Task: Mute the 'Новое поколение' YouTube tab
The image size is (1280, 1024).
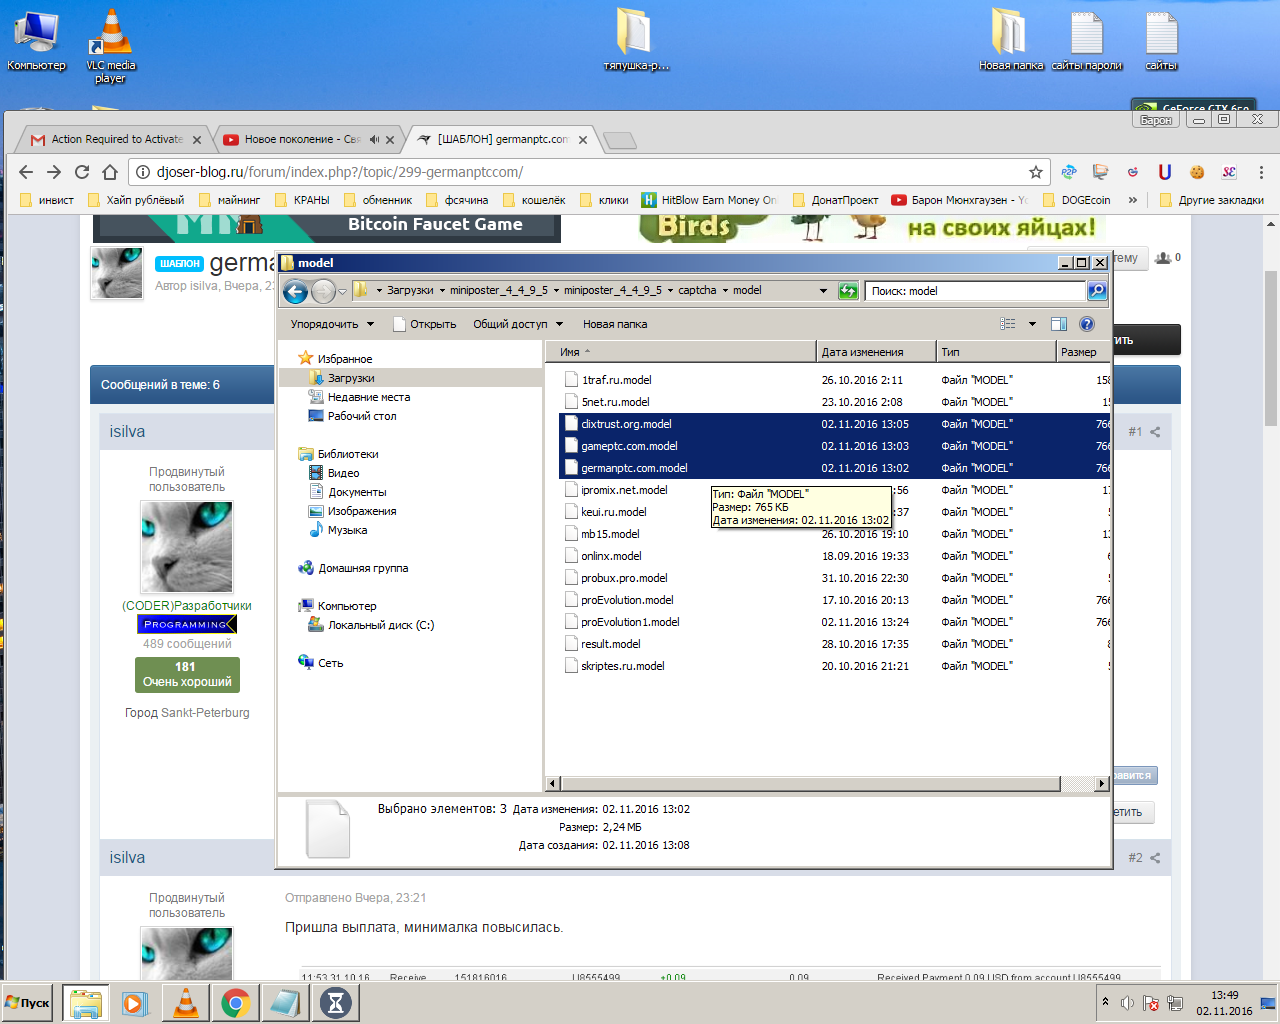Action: [374, 140]
